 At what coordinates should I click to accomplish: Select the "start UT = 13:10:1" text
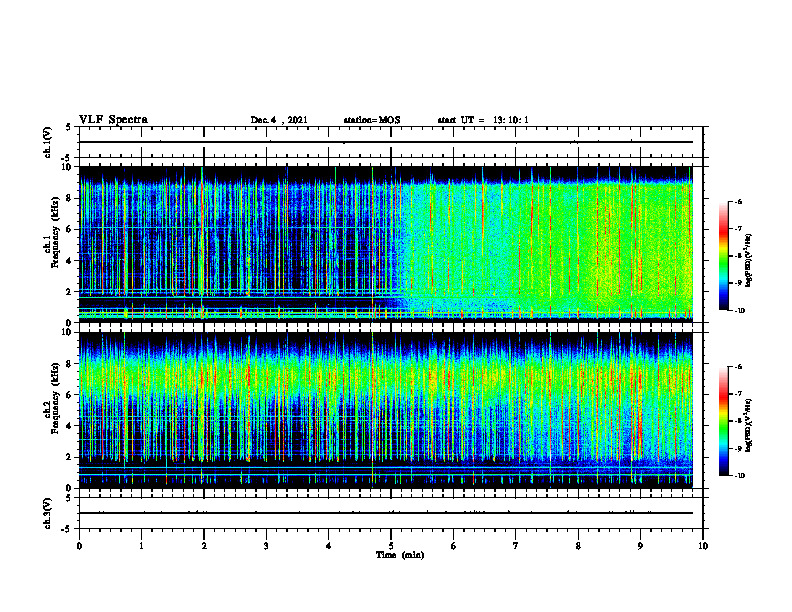483,120
